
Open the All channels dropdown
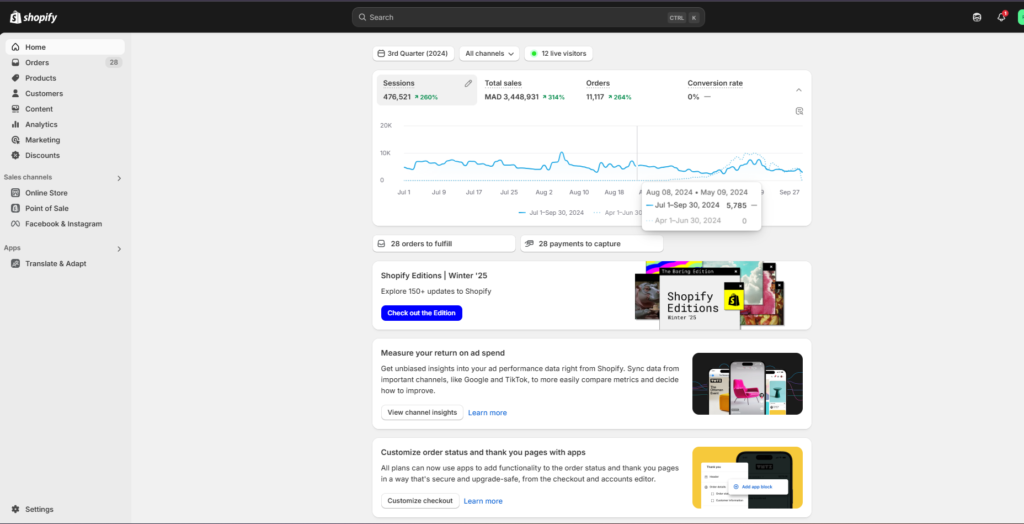[x=489, y=54]
